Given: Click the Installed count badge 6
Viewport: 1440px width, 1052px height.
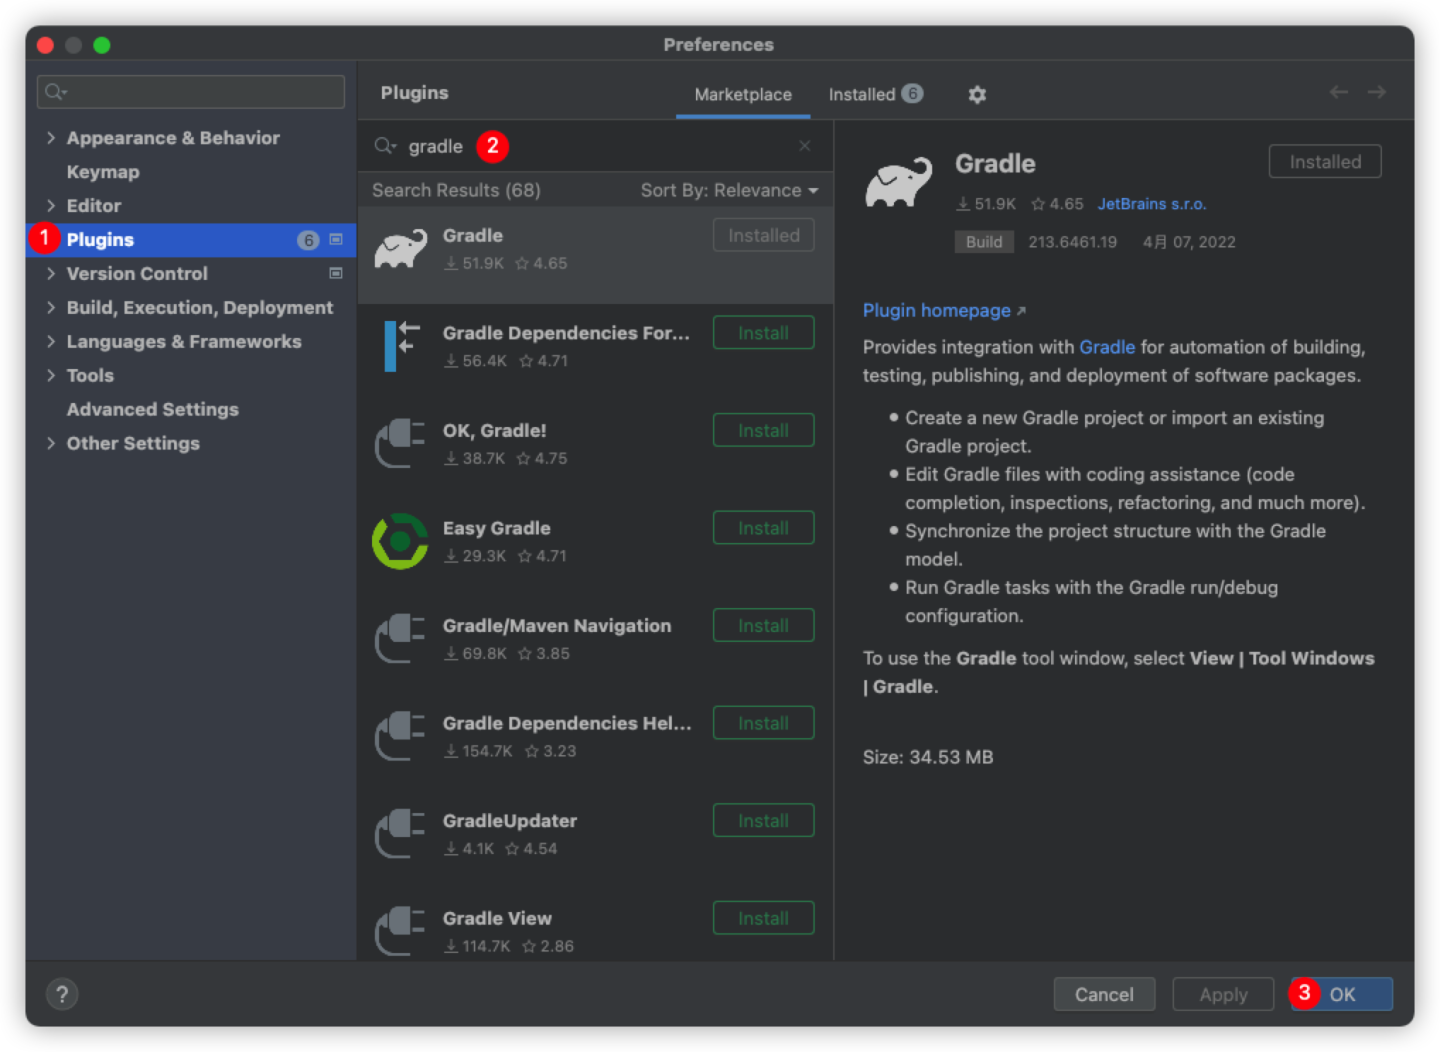Looking at the screenshot, I should pyautogui.click(x=912, y=93).
